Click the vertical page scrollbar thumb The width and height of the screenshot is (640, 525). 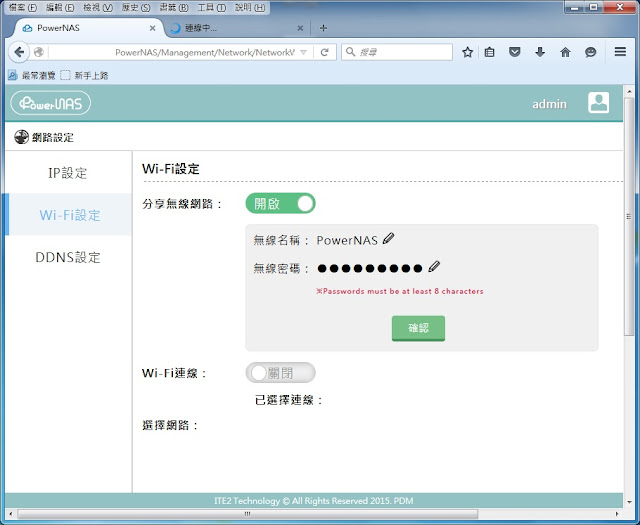[x=629, y=216]
